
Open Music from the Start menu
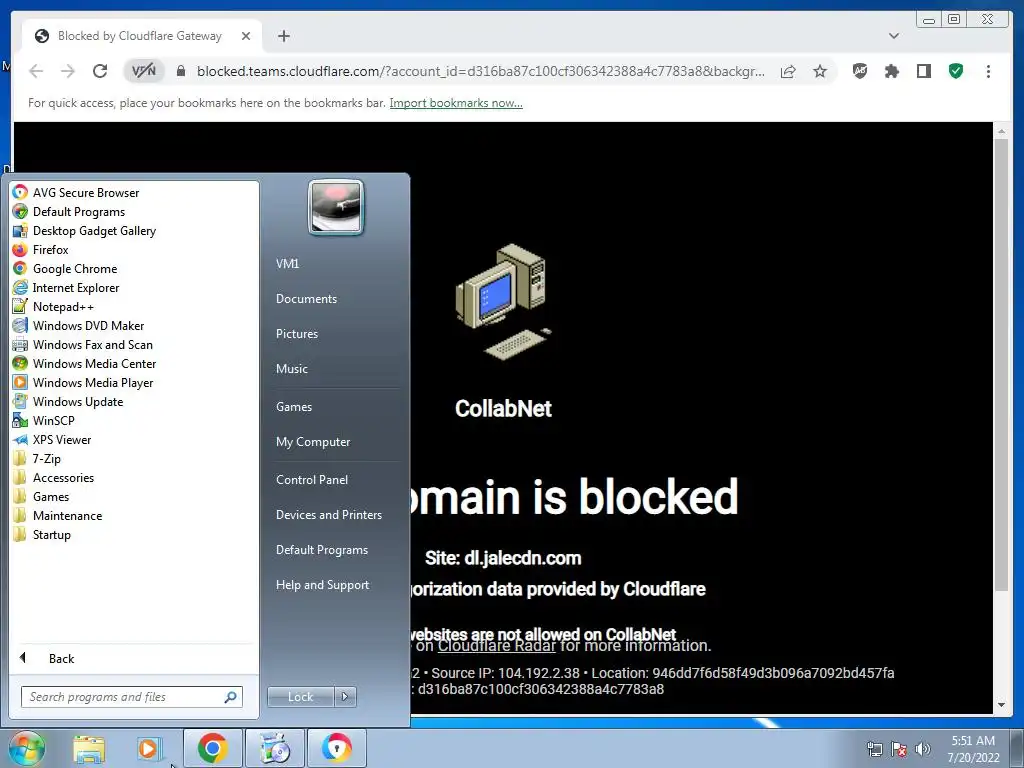click(291, 369)
